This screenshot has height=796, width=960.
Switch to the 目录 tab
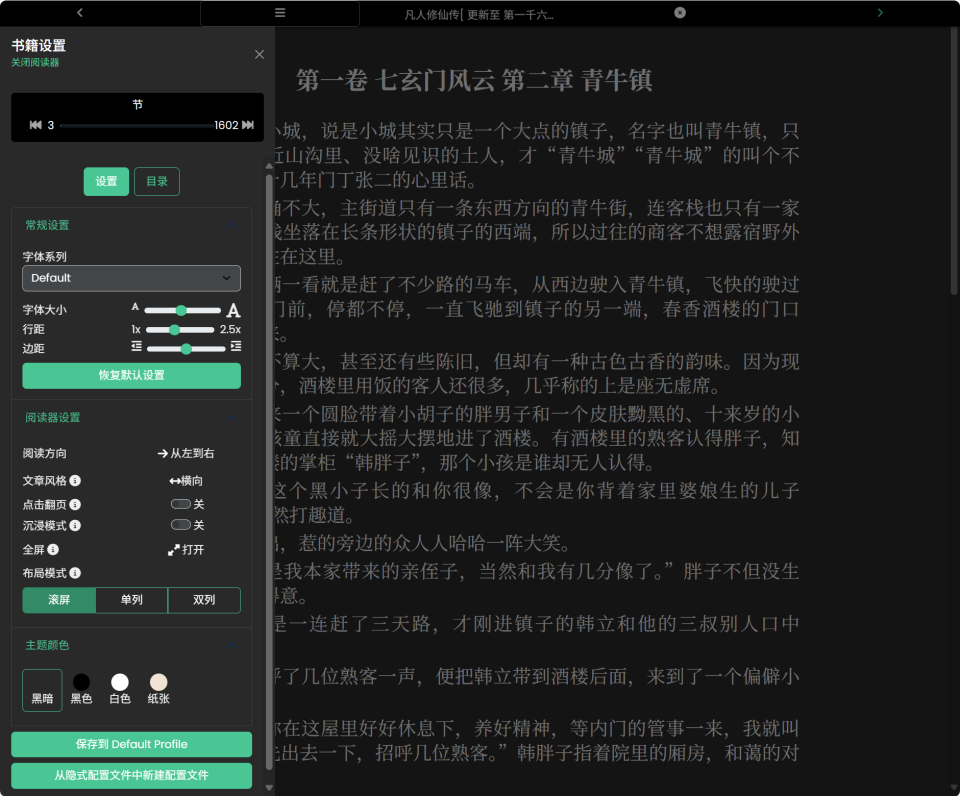(x=157, y=182)
